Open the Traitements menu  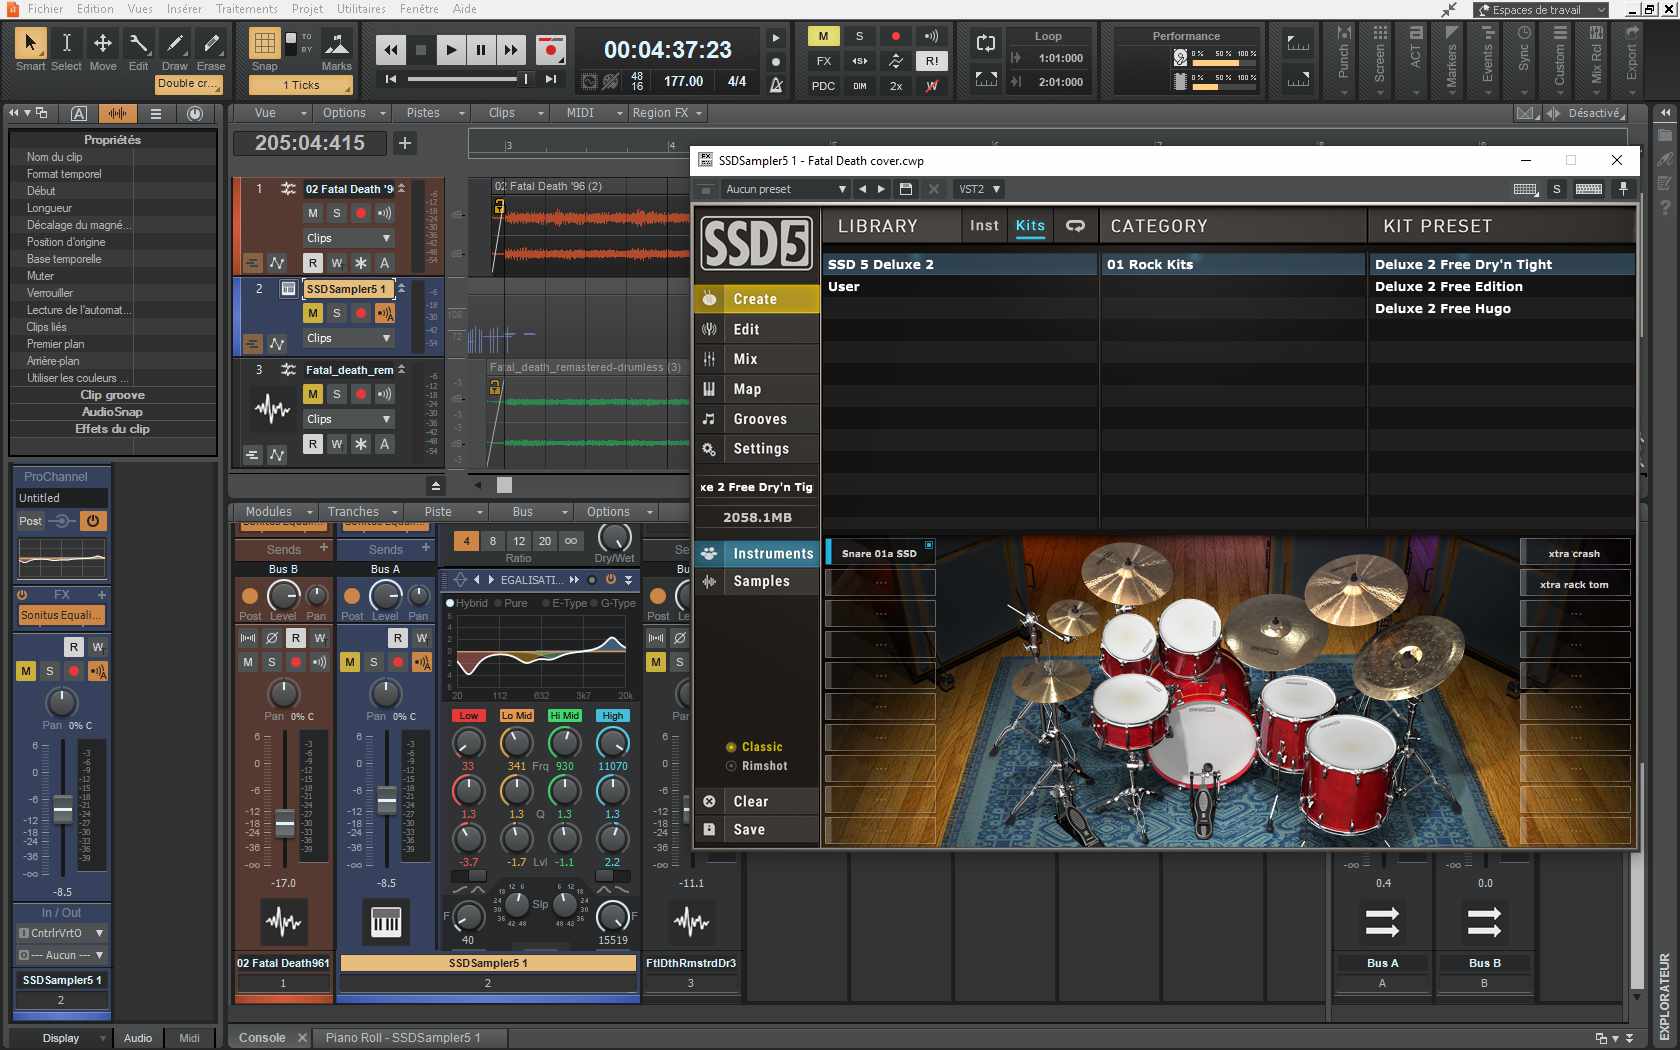pos(246,9)
